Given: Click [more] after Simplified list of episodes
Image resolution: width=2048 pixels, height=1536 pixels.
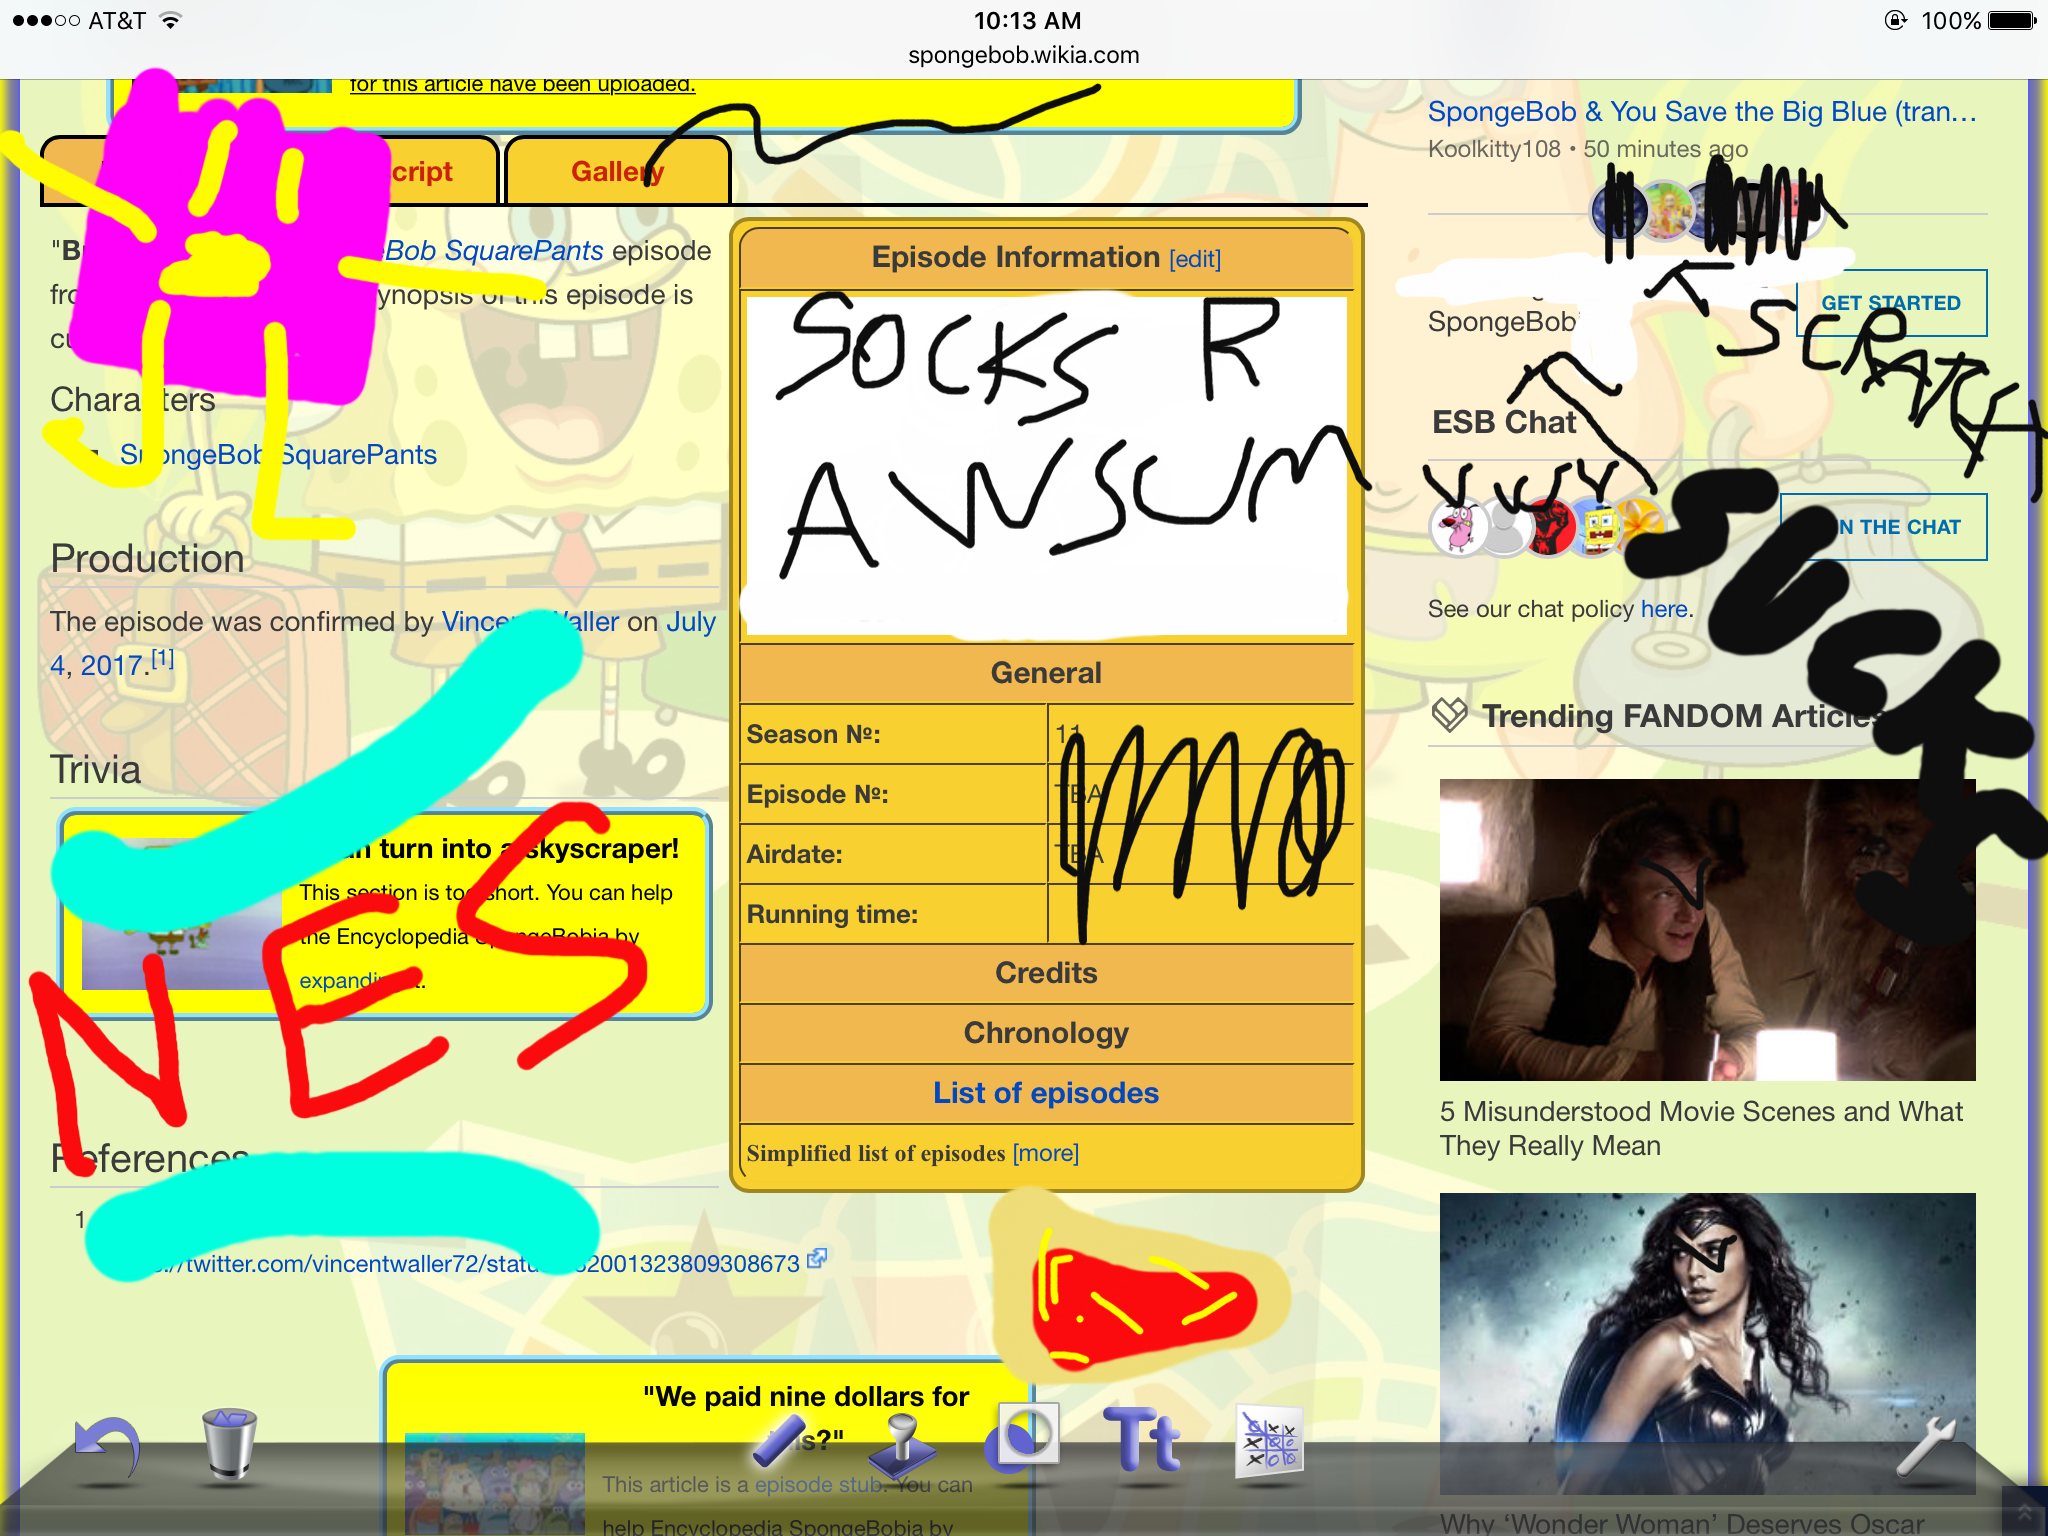Looking at the screenshot, I should (1046, 1153).
